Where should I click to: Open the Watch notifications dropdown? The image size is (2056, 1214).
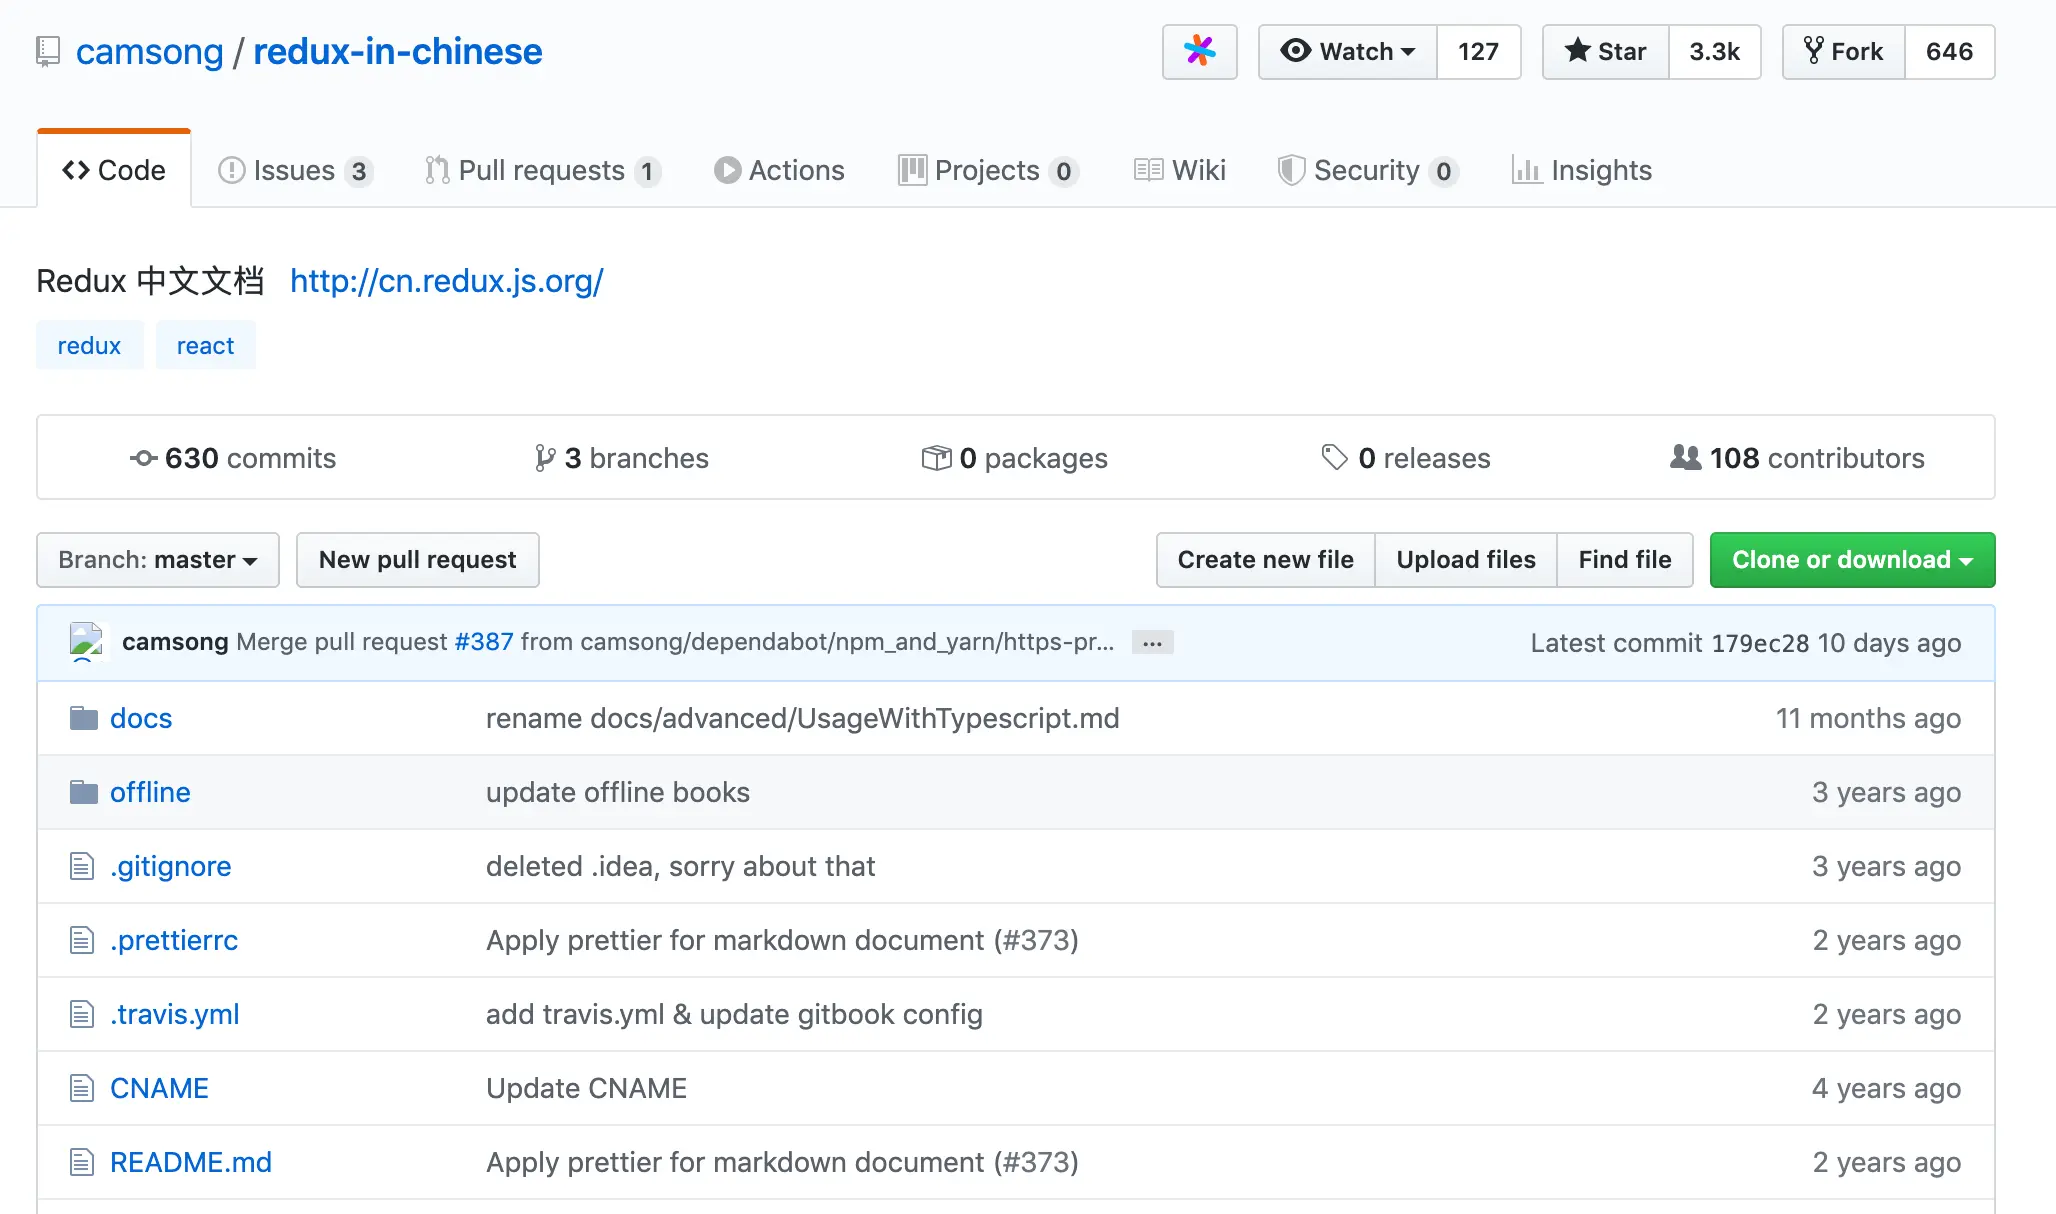(1347, 51)
